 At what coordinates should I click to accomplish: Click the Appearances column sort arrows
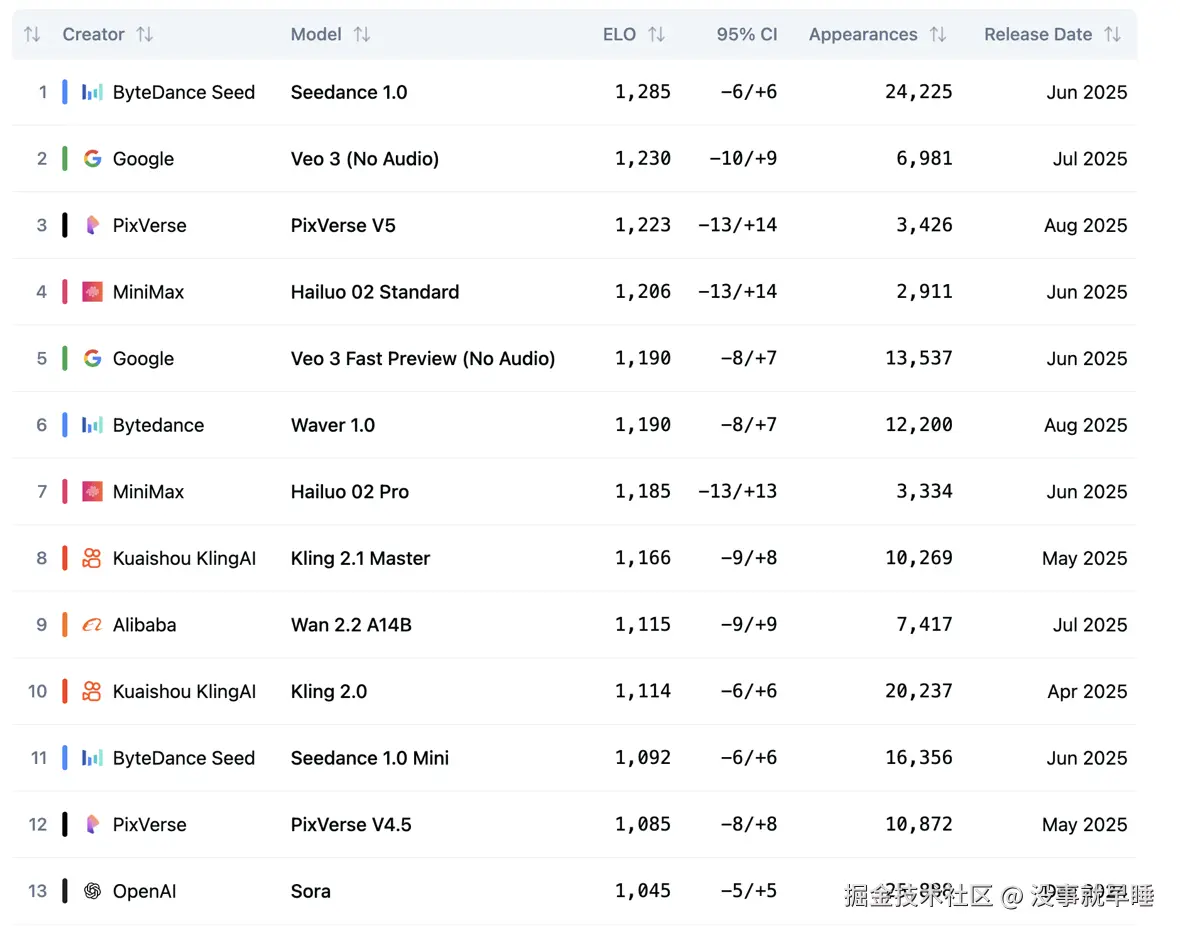coord(937,35)
